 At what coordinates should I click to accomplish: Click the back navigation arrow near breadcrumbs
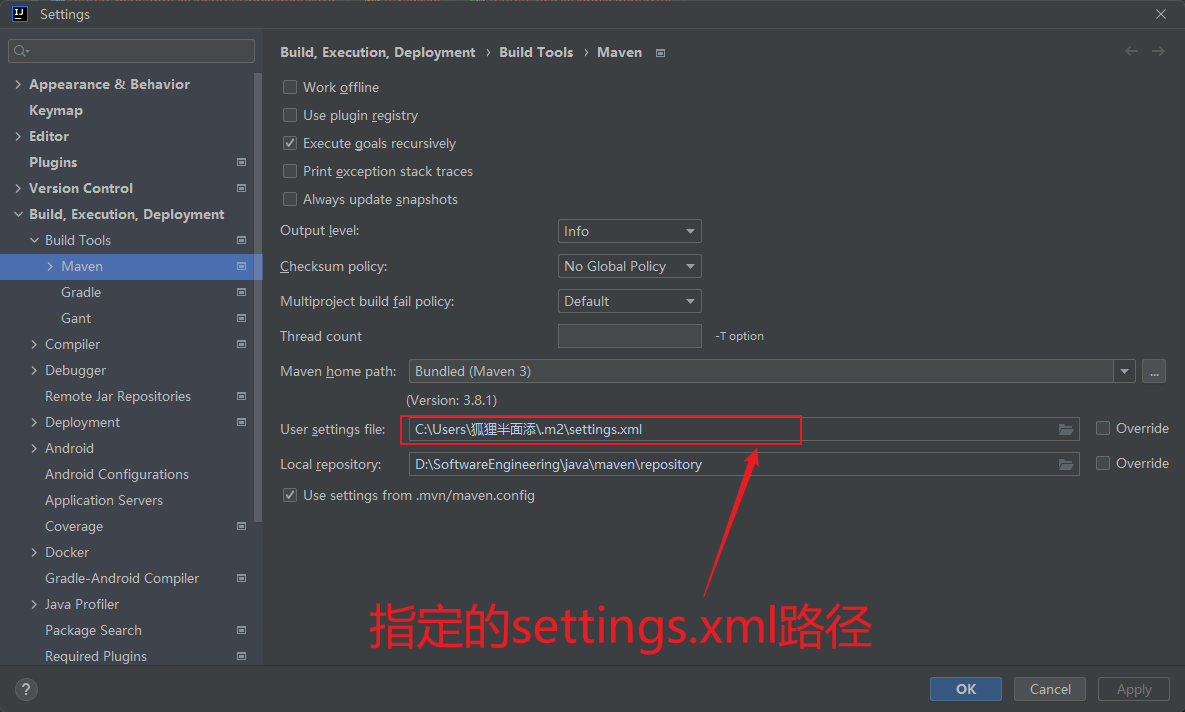tap(1131, 51)
